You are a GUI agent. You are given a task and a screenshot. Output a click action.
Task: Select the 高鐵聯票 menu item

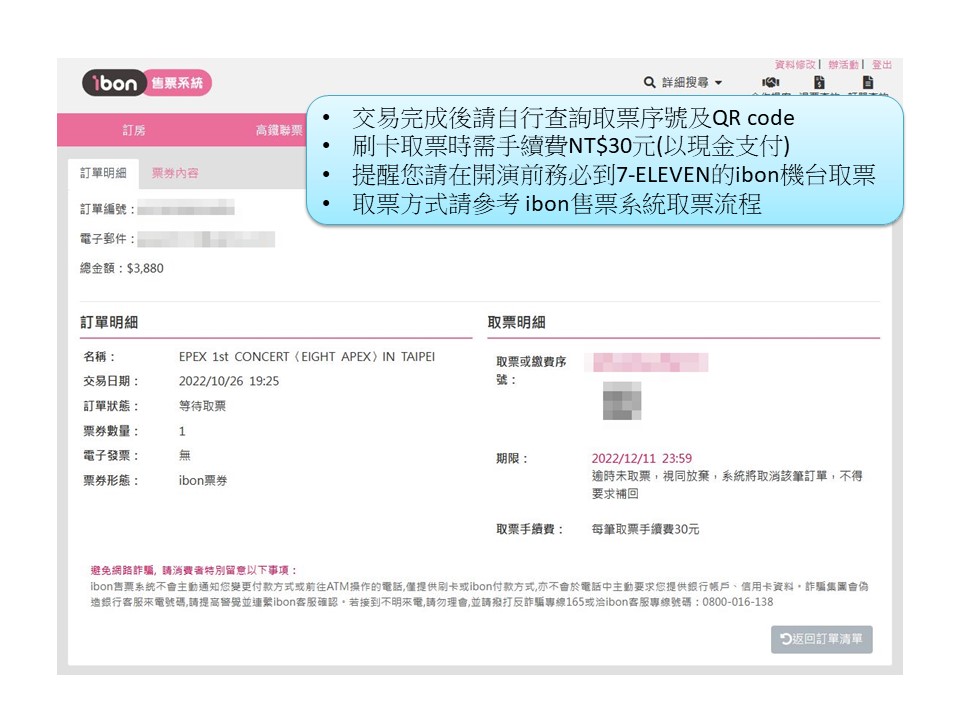pos(279,130)
